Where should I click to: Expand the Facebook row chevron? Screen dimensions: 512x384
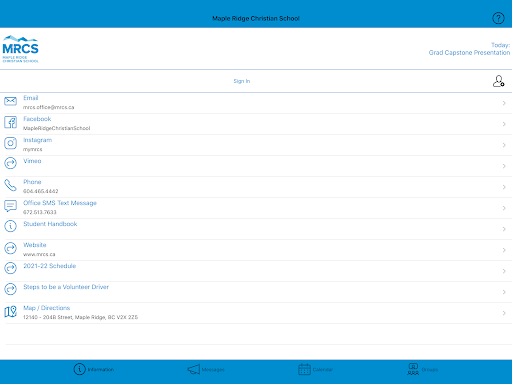(504, 124)
